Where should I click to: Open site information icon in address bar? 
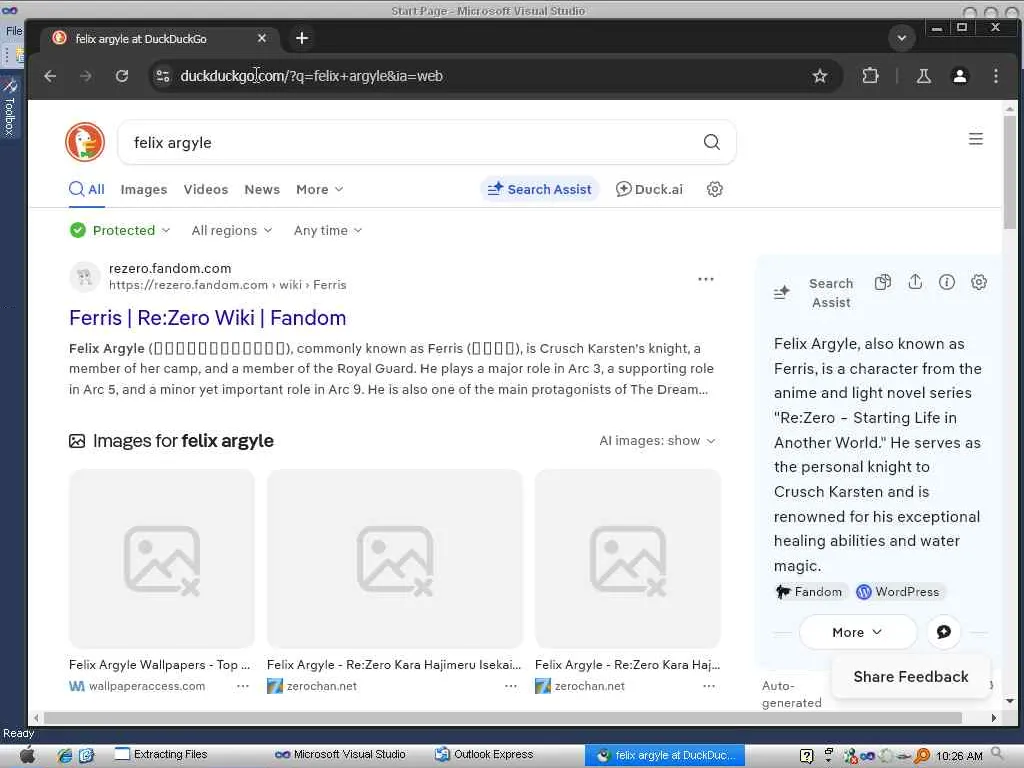pyautogui.click(x=163, y=76)
